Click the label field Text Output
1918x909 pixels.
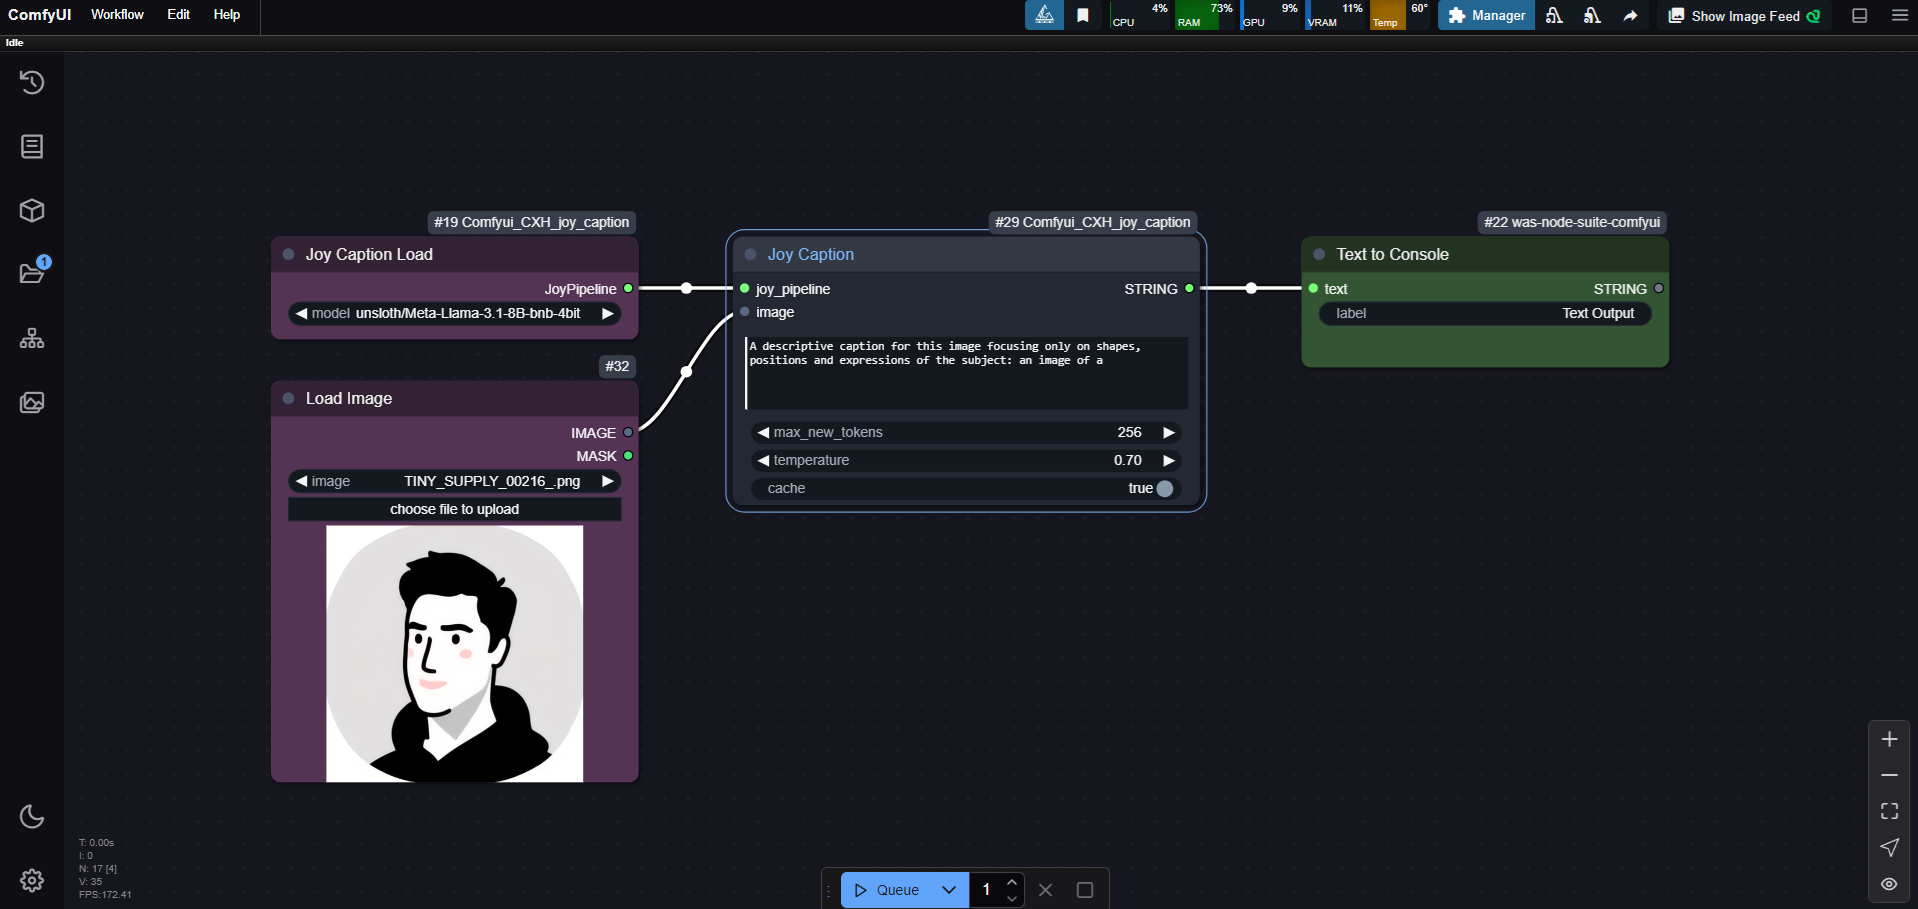pos(1485,313)
